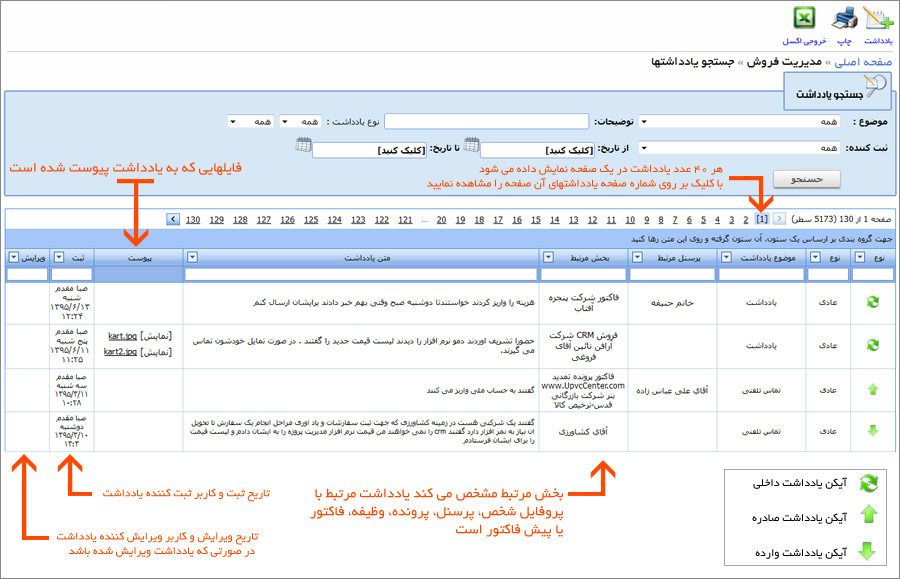Open the kart.jpg attachment link
Viewport: 900px width, 579px height.
pos(122,336)
